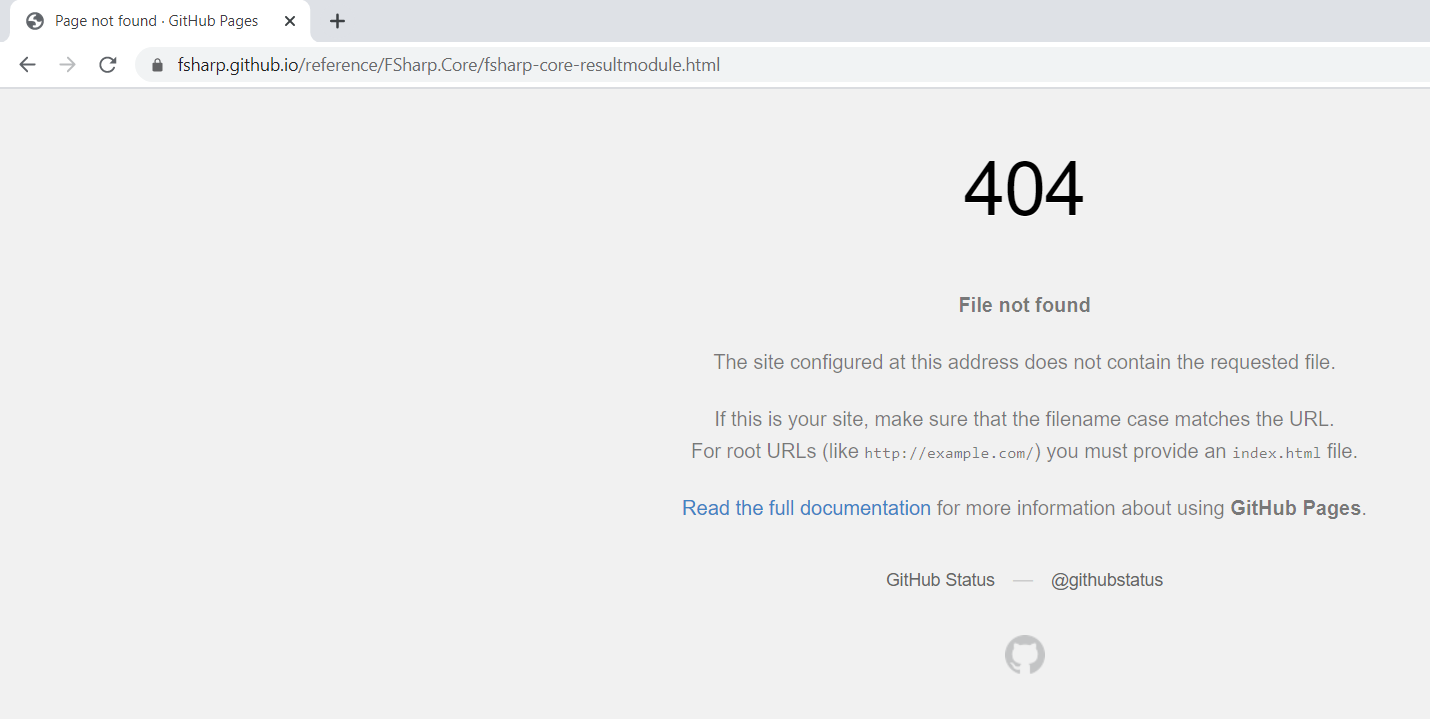The height and width of the screenshot is (719, 1430).
Task: Go back to the previous page
Action: click(27, 65)
